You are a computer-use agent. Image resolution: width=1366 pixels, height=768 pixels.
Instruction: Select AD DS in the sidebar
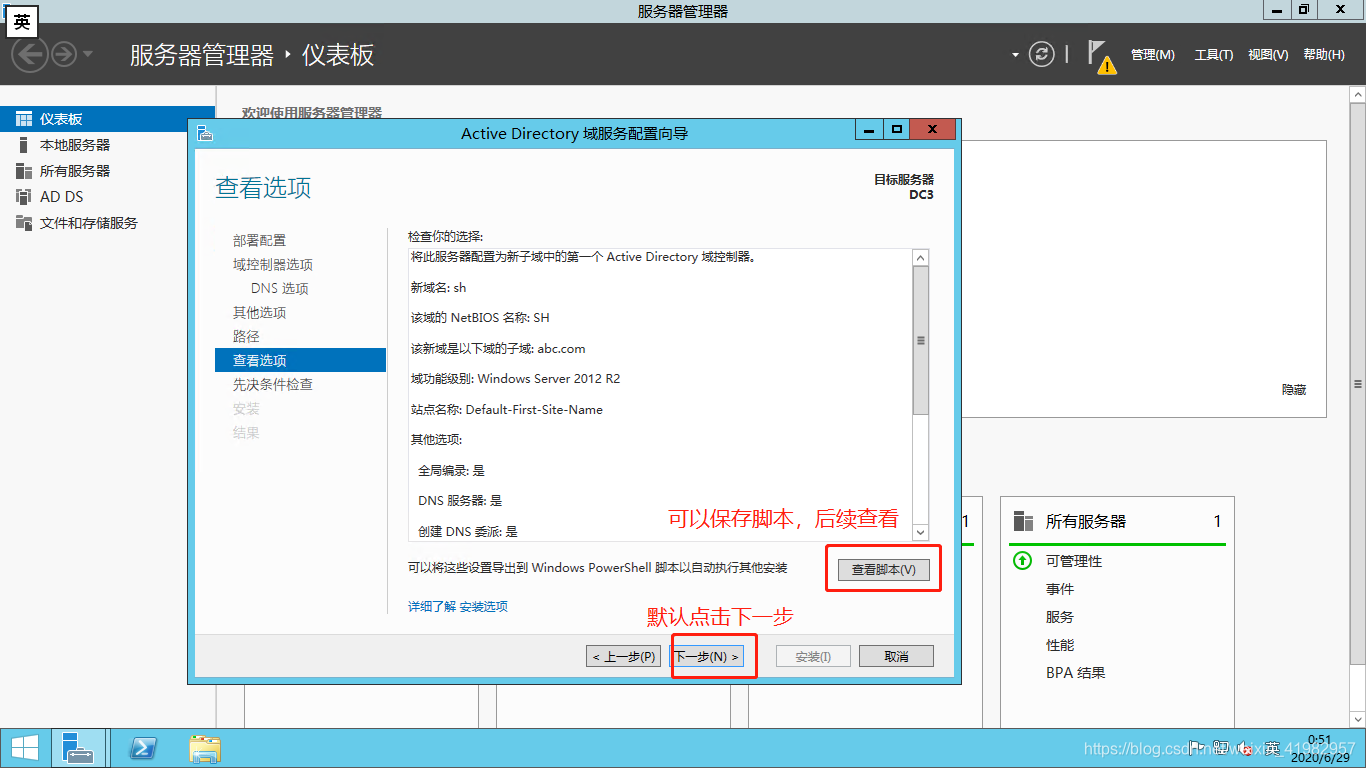[107, 197]
